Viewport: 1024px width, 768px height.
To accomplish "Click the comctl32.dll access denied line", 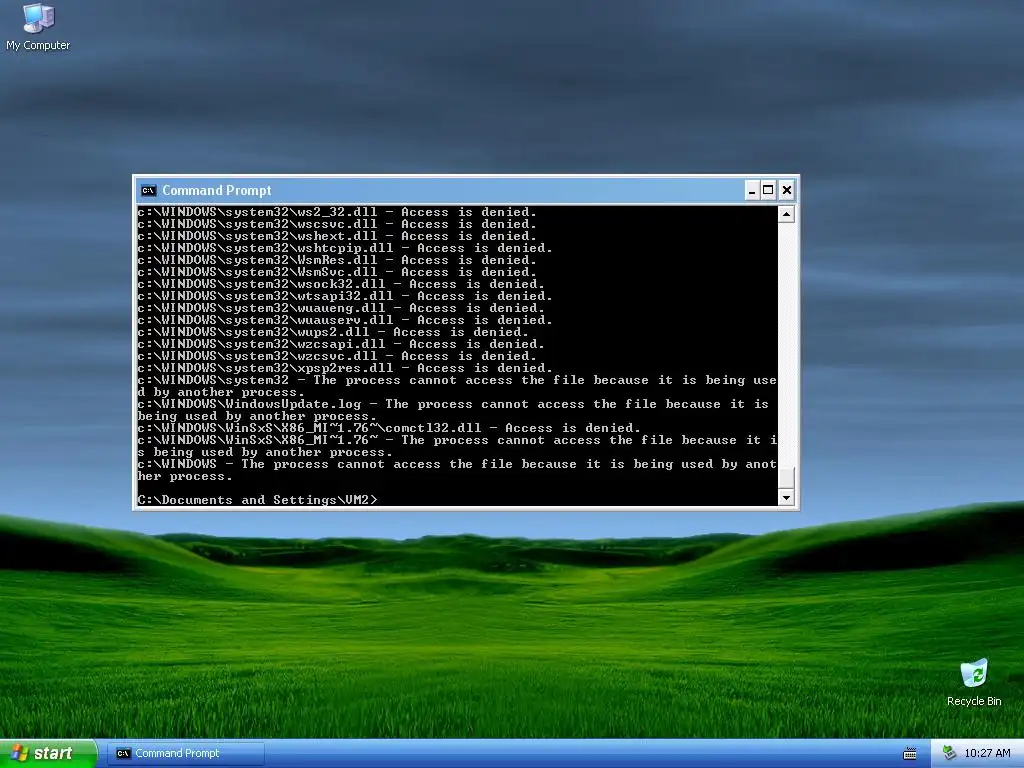I will (389, 428).
